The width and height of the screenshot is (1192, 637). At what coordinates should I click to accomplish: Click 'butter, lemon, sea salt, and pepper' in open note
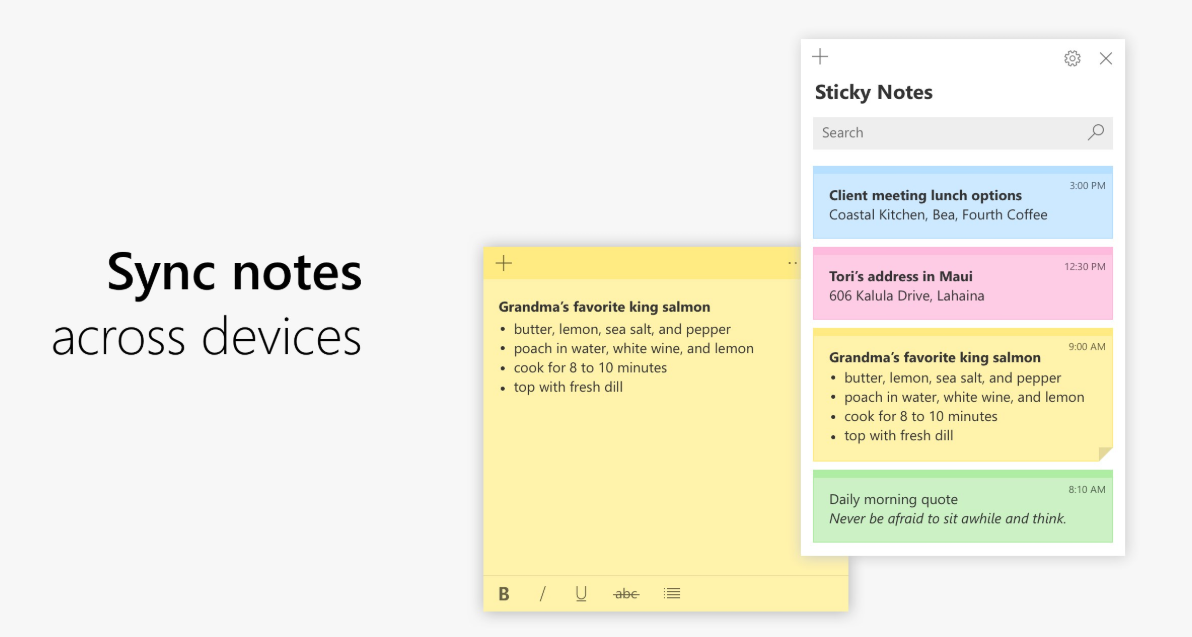point(622,330)
